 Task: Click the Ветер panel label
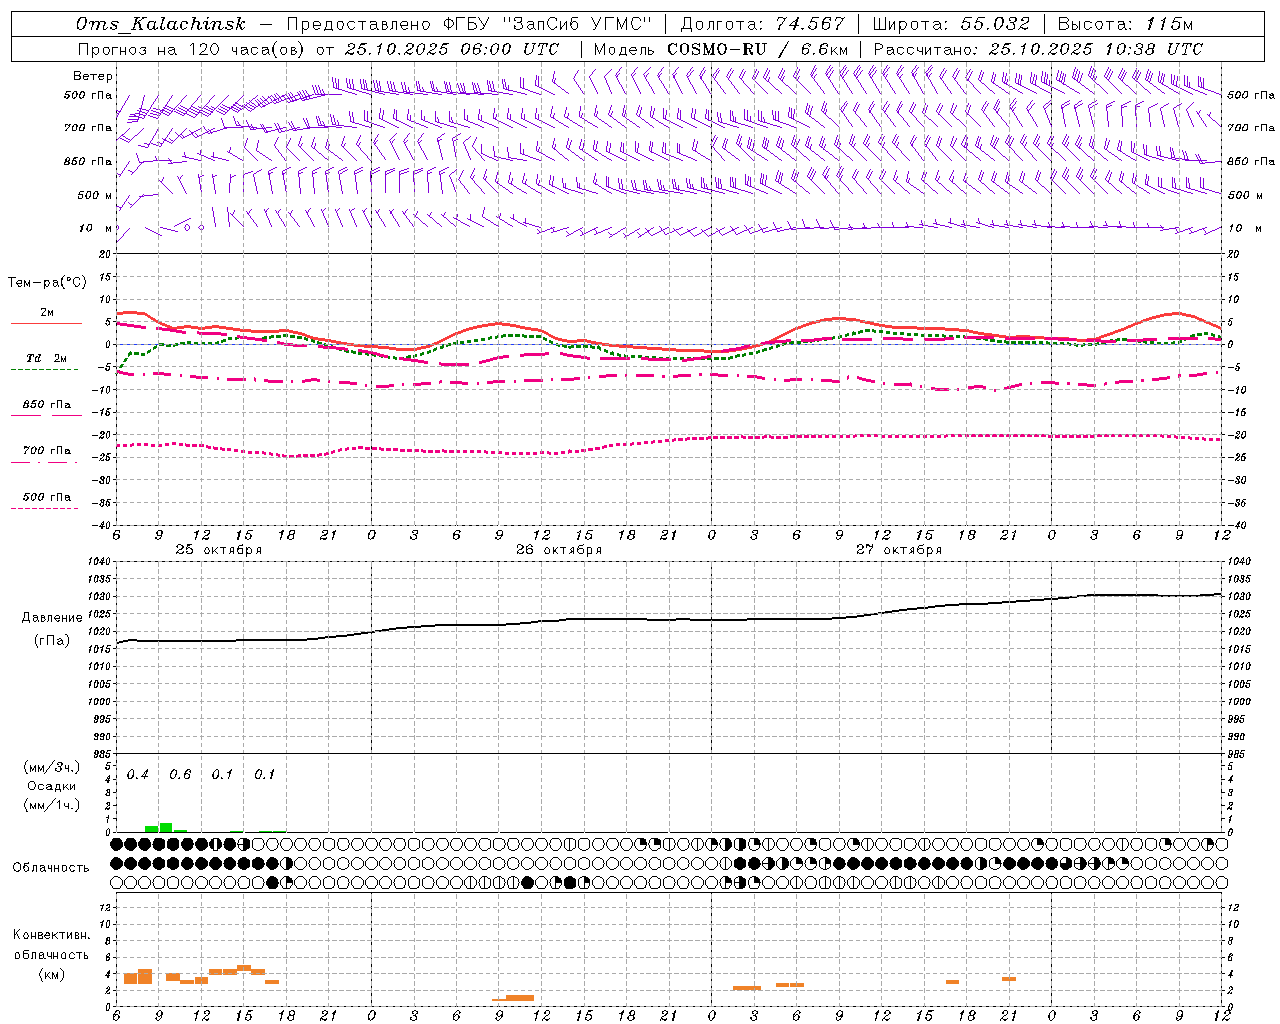point(93,76)
